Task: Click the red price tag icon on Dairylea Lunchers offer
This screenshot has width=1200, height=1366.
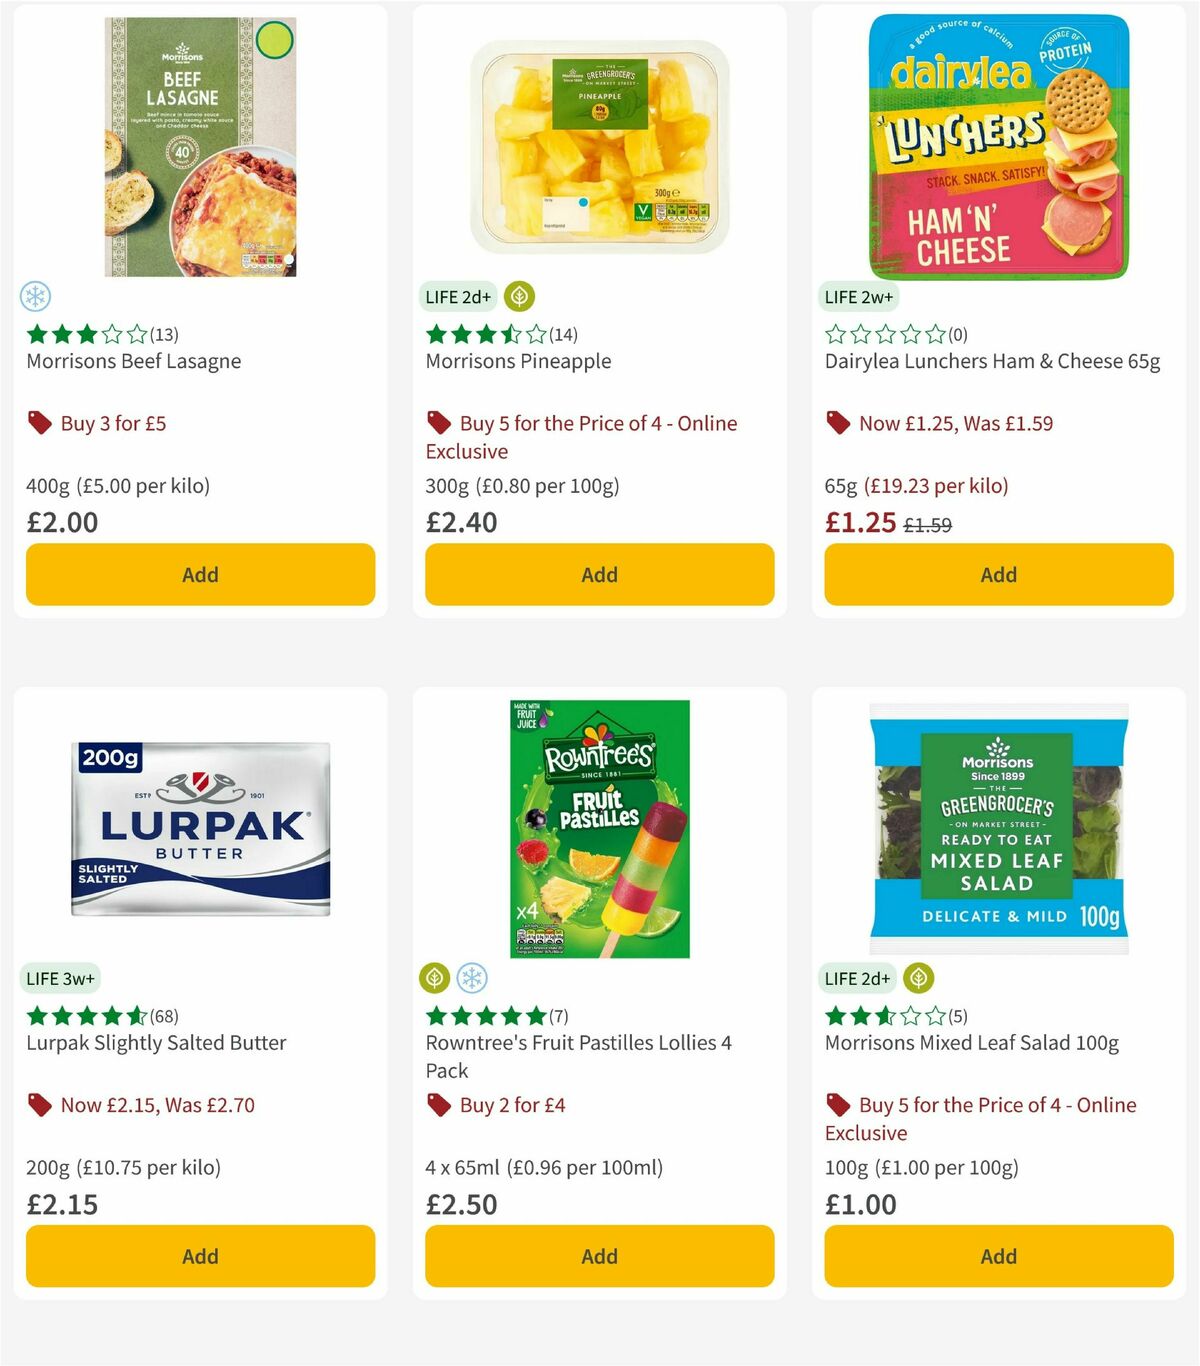Action: tap(838, 422)
